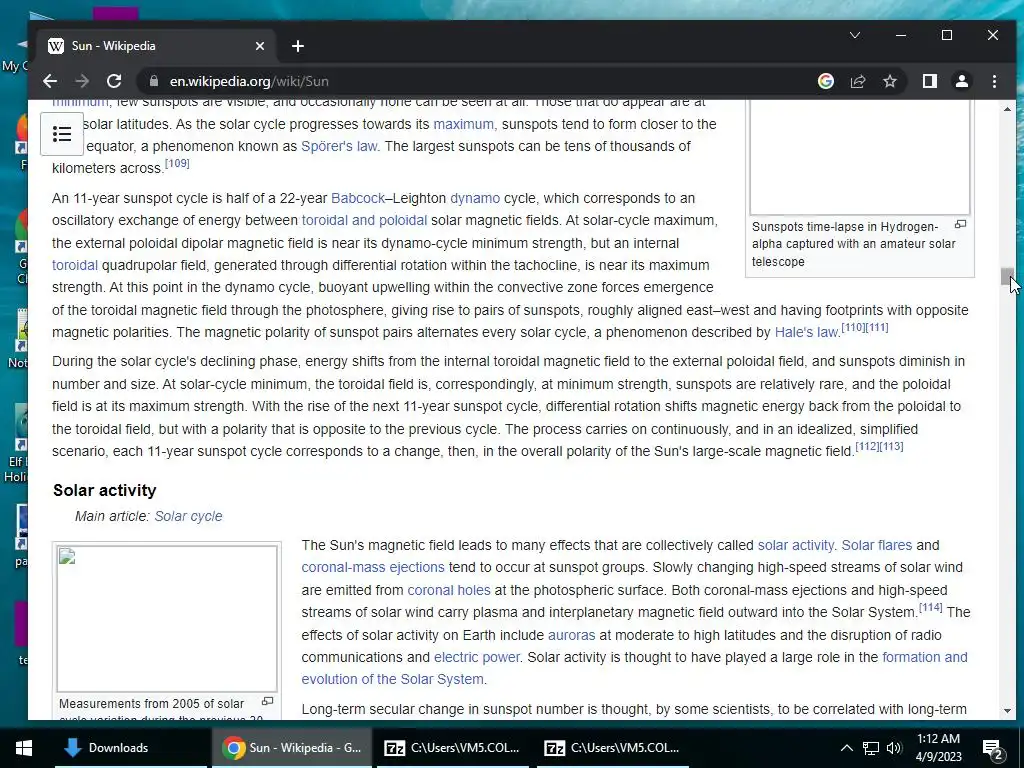Enlarge the solar cycle measurements image icon
This screenshot has height=768, width=1024.
267,701
